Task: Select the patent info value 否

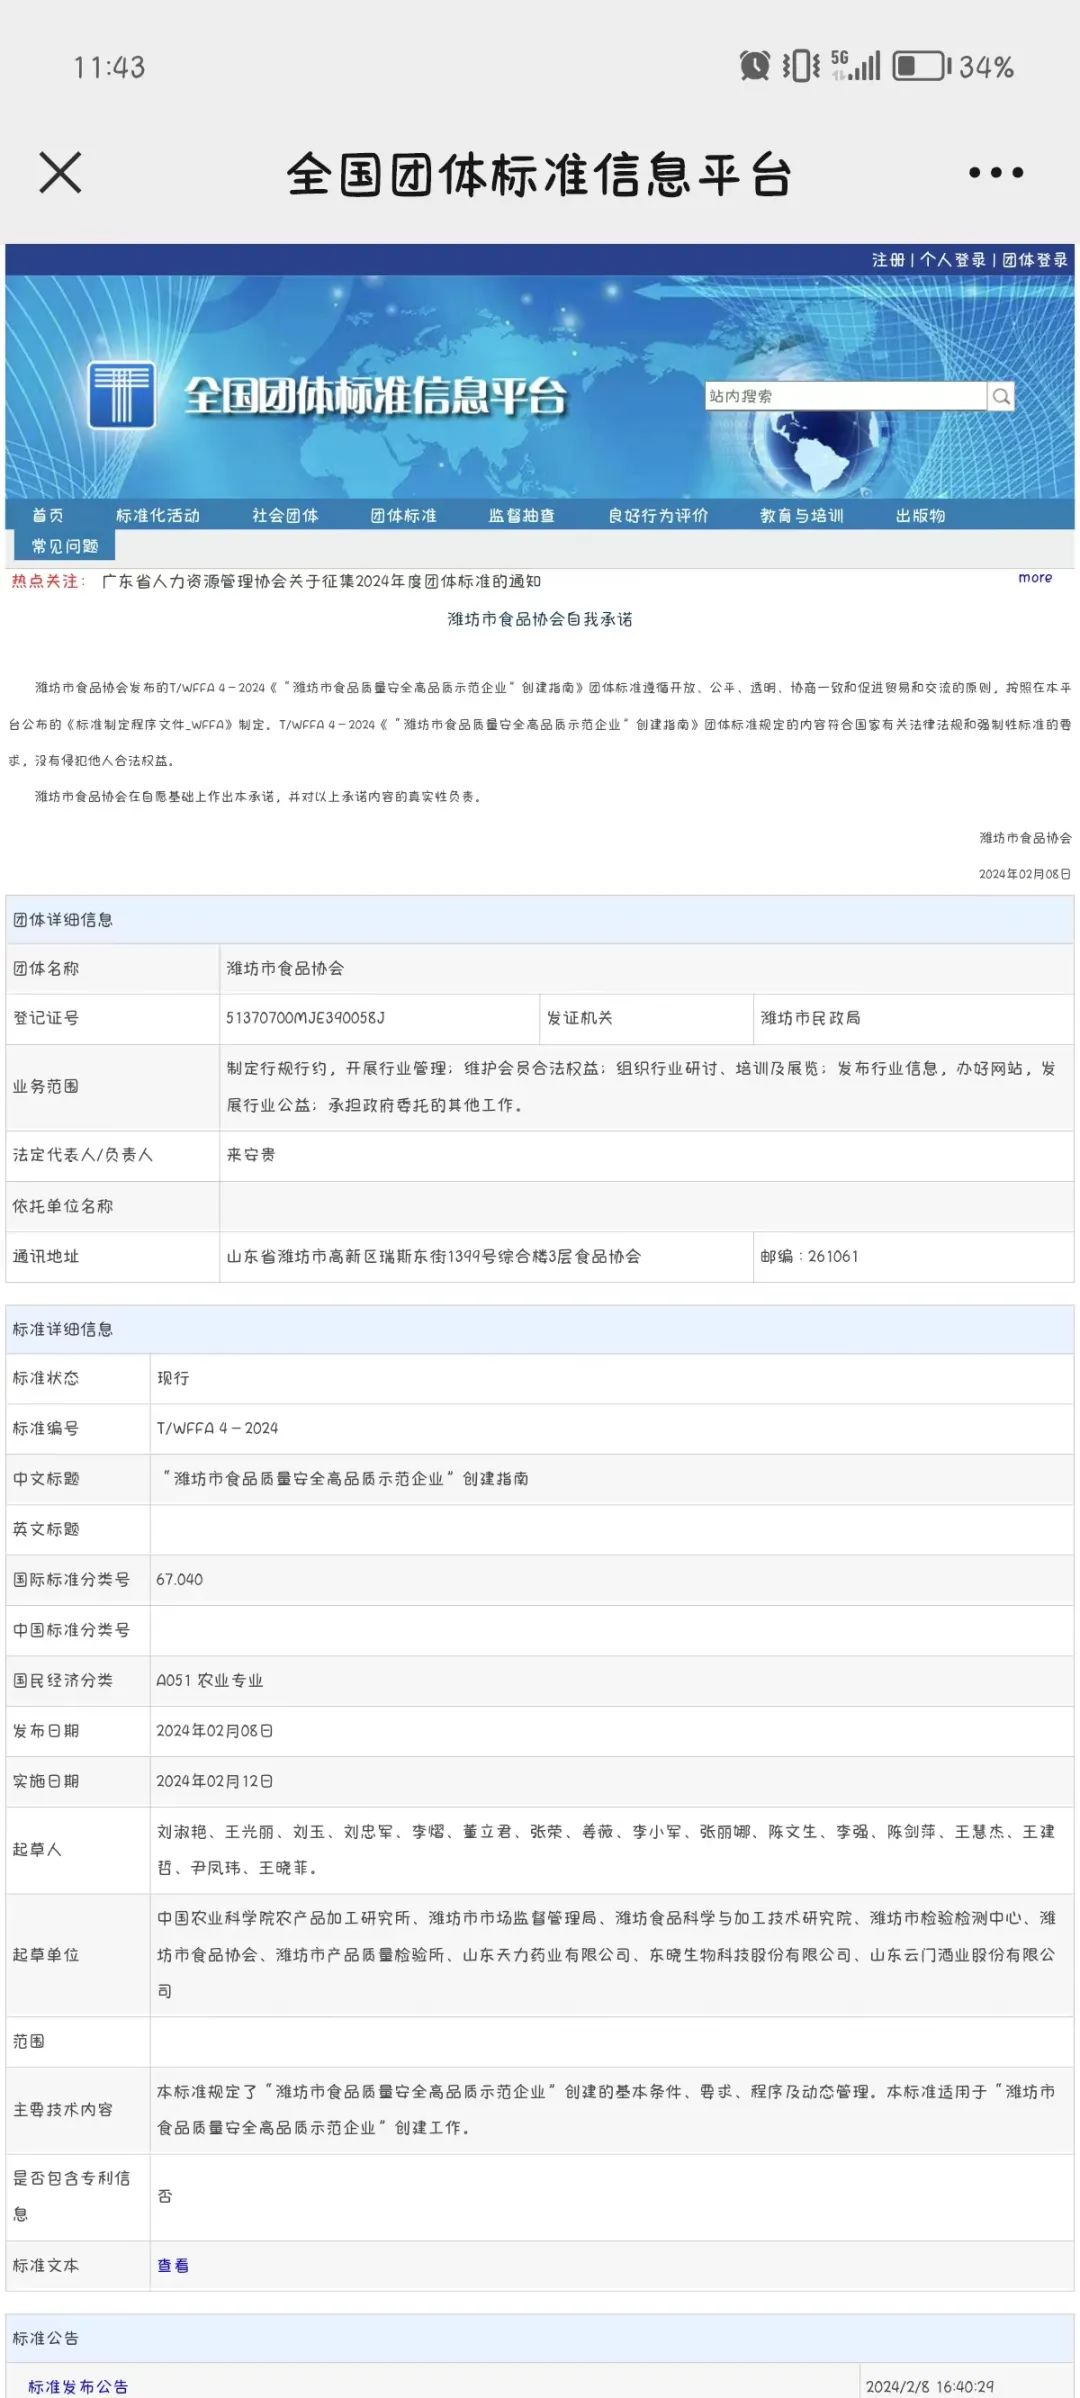Action: coord(165,2197)
